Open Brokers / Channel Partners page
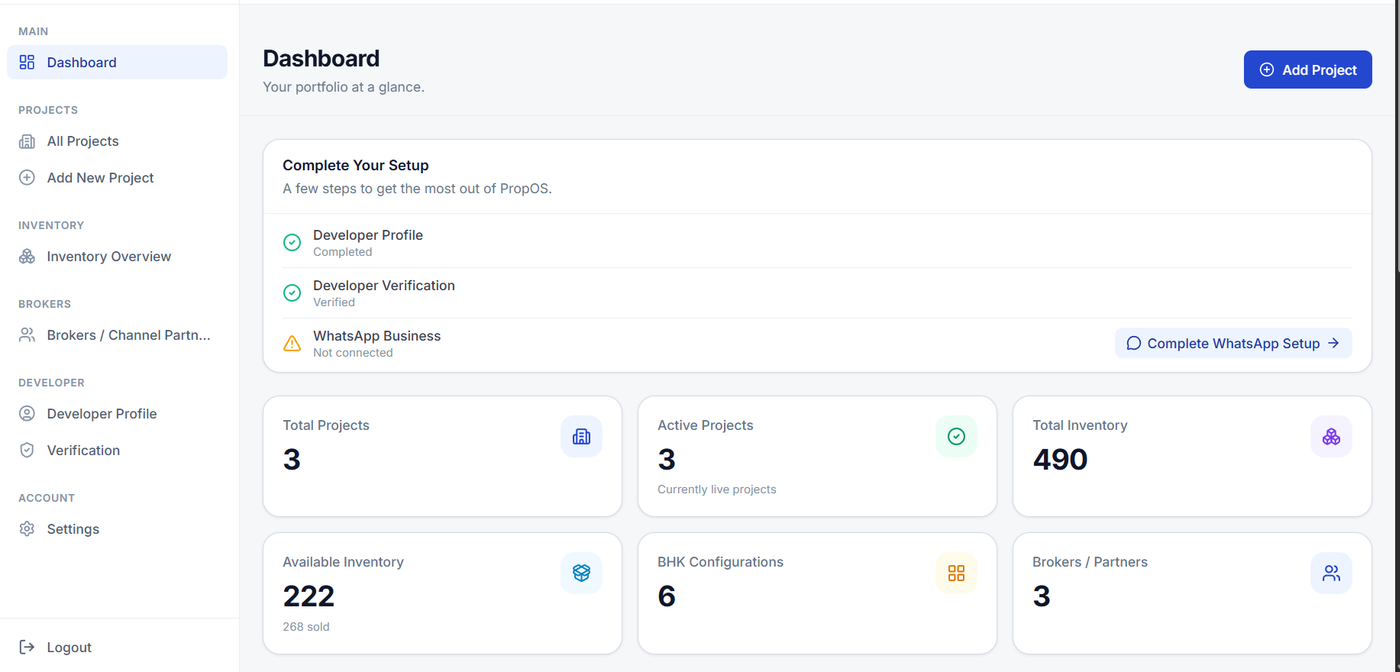The height and width of the screenshot is (672, 1400). (117, 335)
